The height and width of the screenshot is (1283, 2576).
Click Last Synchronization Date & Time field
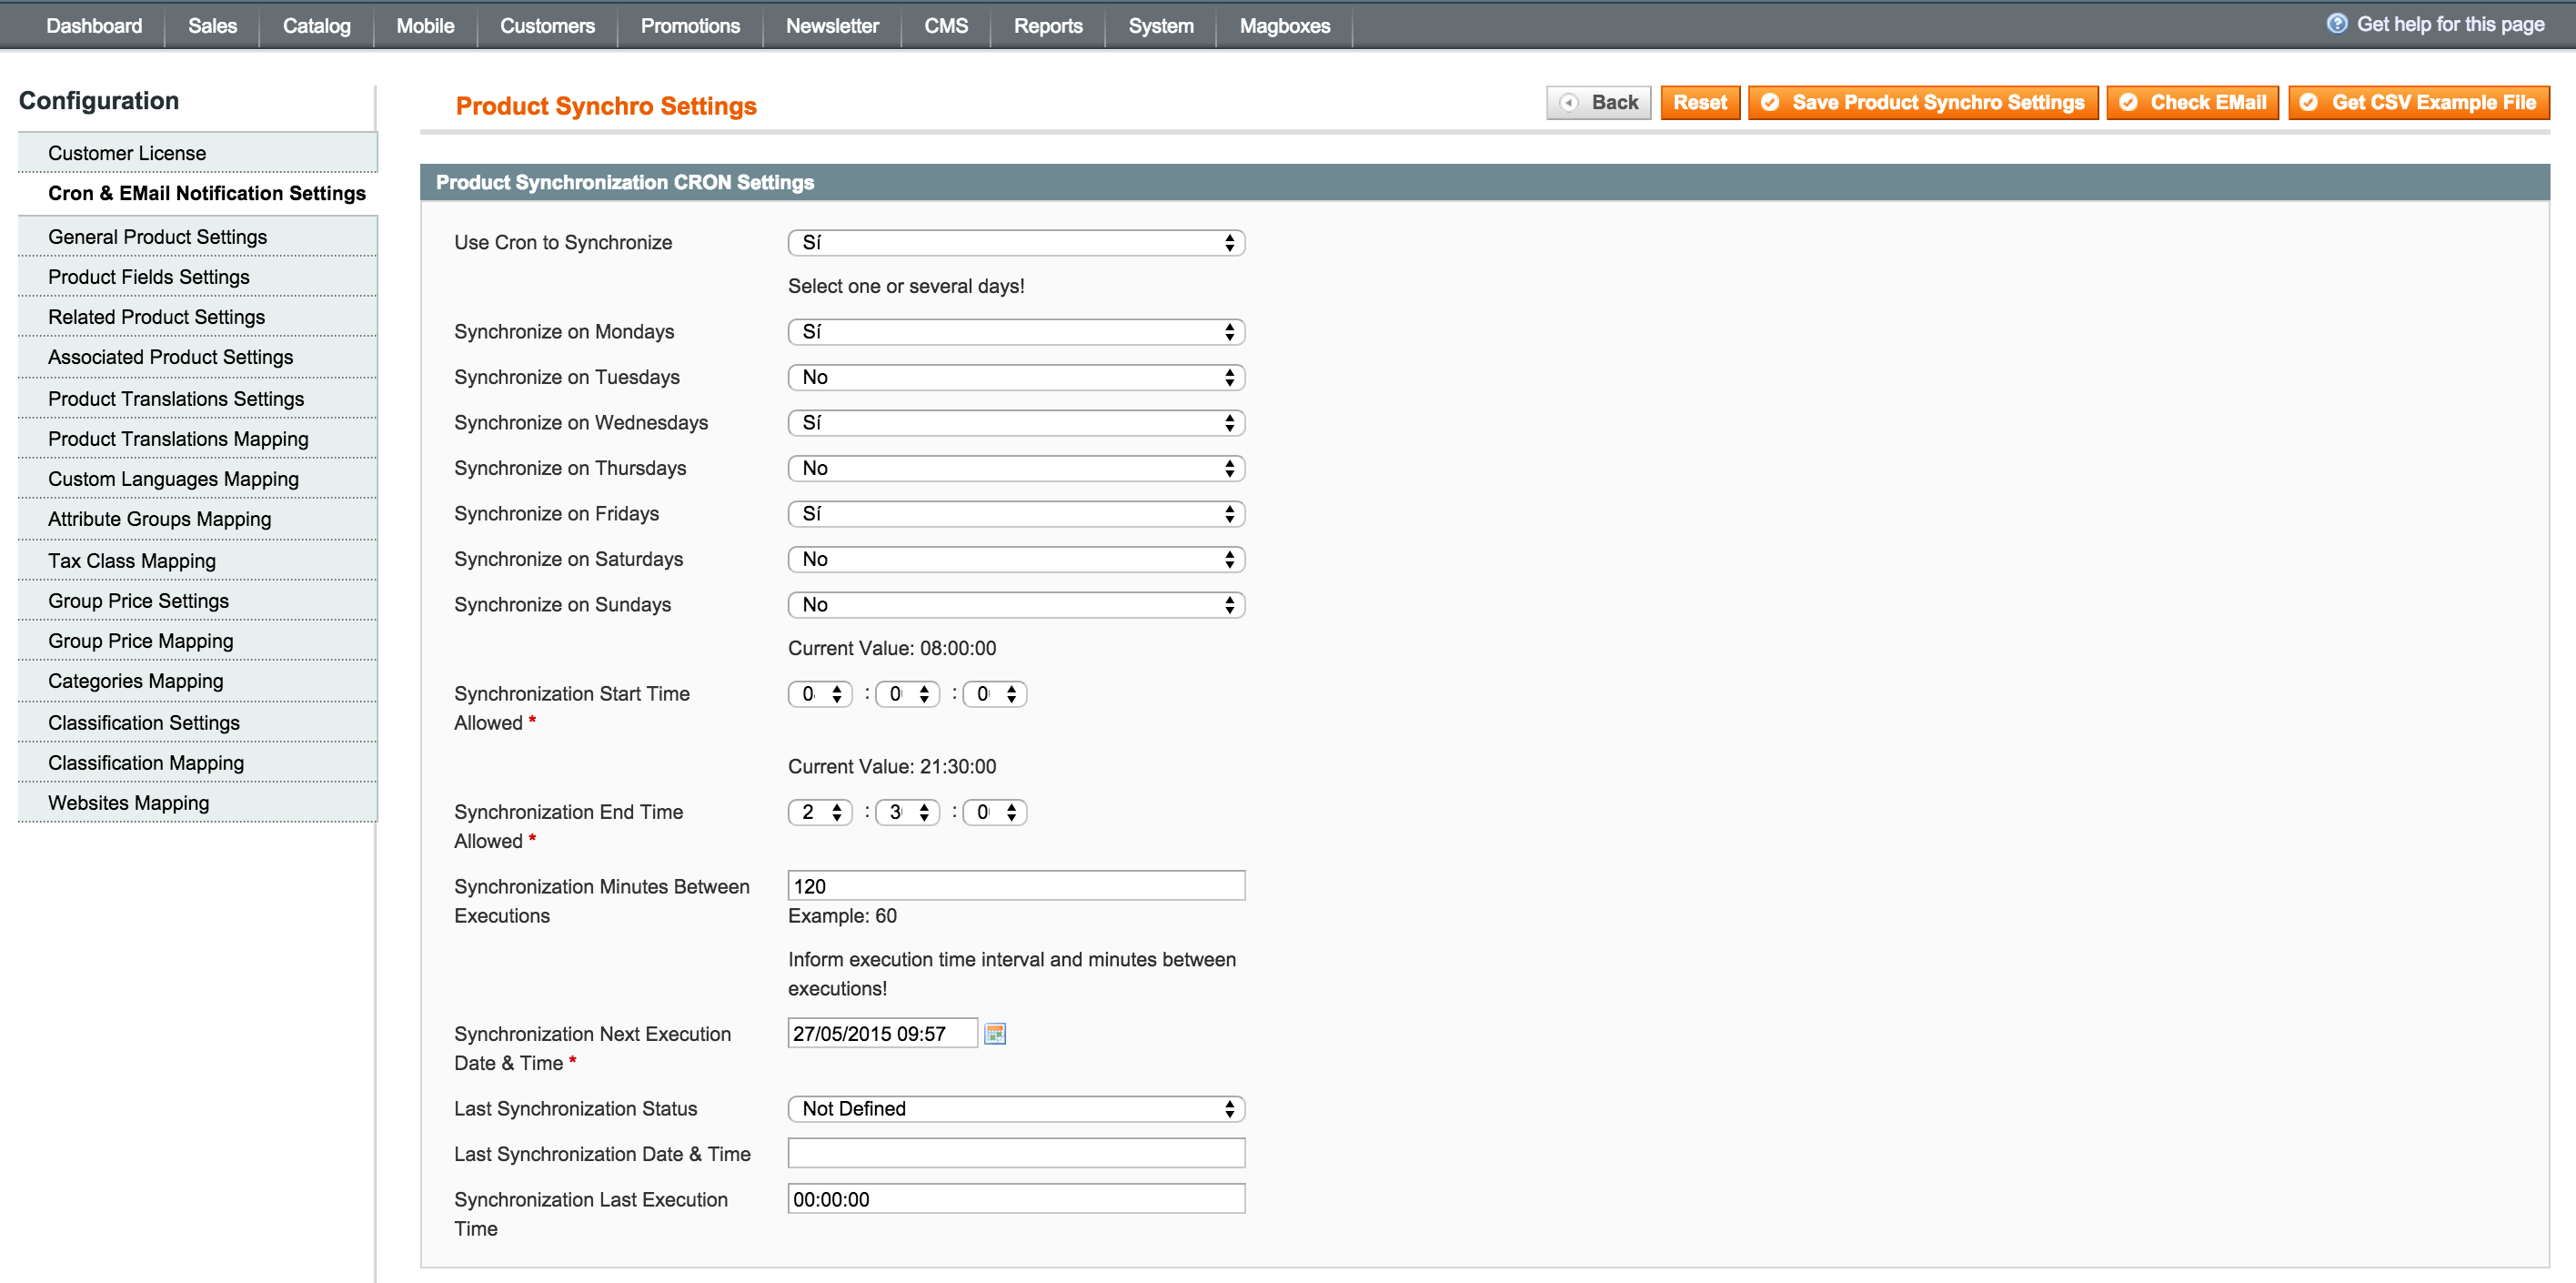[1016, 1153]
